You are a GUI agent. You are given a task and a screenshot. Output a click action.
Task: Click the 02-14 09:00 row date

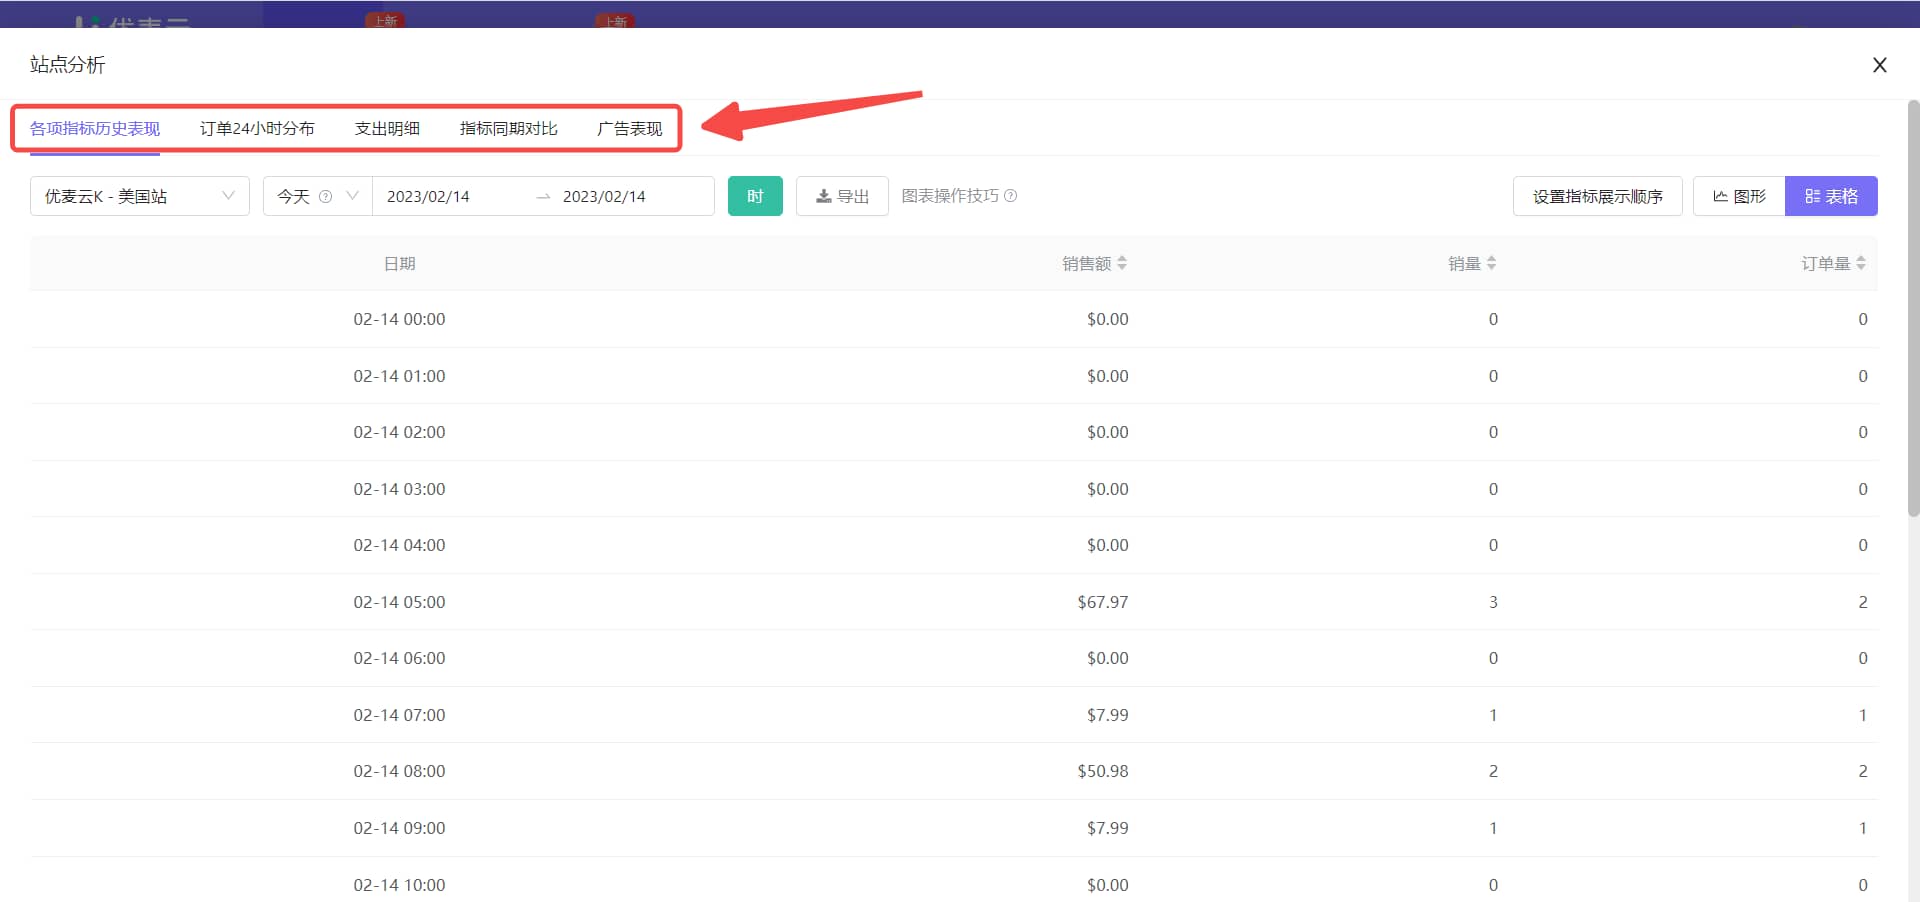[399, 828]
